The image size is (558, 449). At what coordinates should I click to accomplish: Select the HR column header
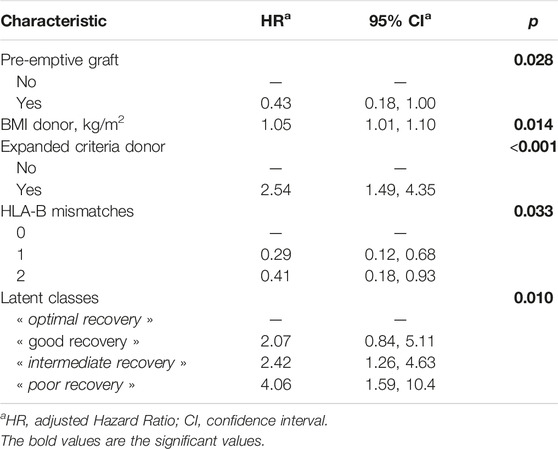coord(276,21)
